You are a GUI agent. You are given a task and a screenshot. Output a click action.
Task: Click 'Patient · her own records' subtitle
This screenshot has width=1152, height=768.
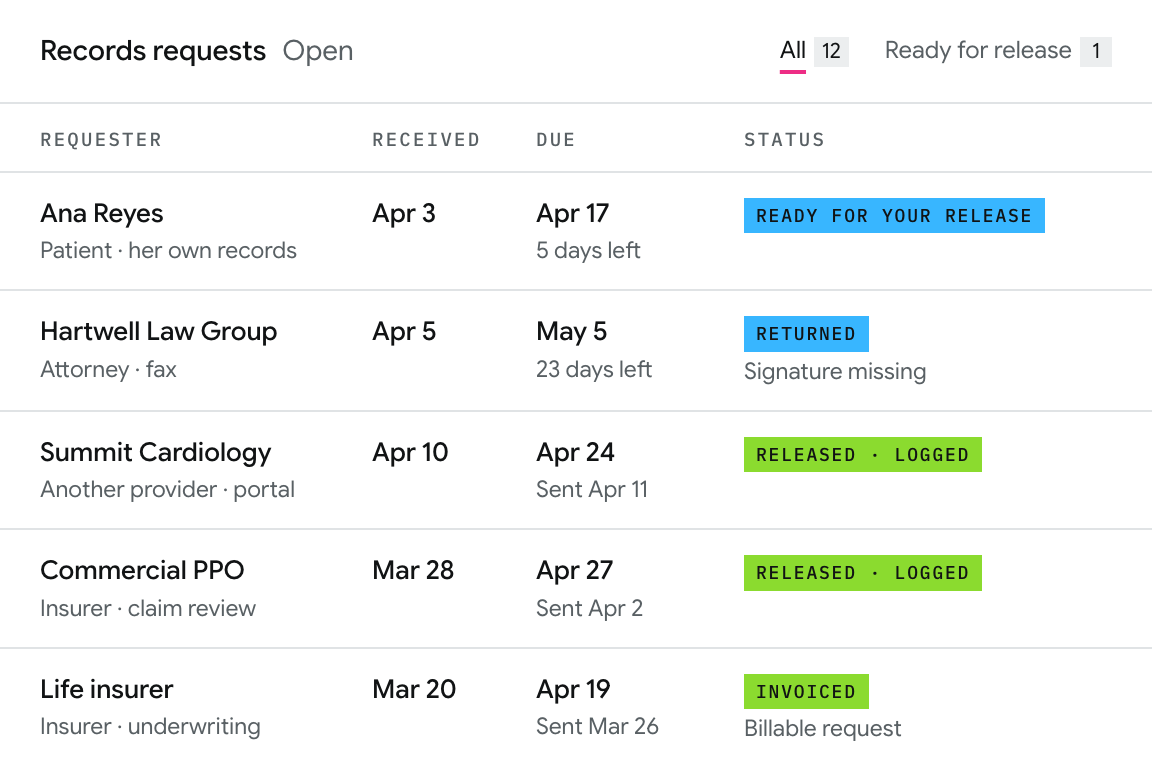click(x=168, y=251)
